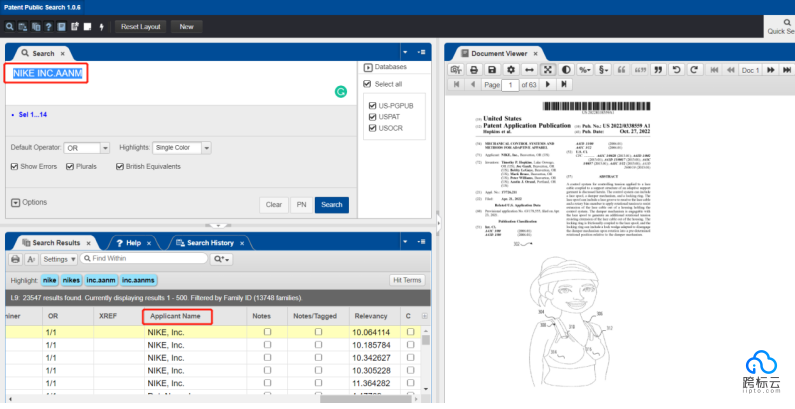Jump to the last page of 63
795x409 pixels.
point(564,85)
